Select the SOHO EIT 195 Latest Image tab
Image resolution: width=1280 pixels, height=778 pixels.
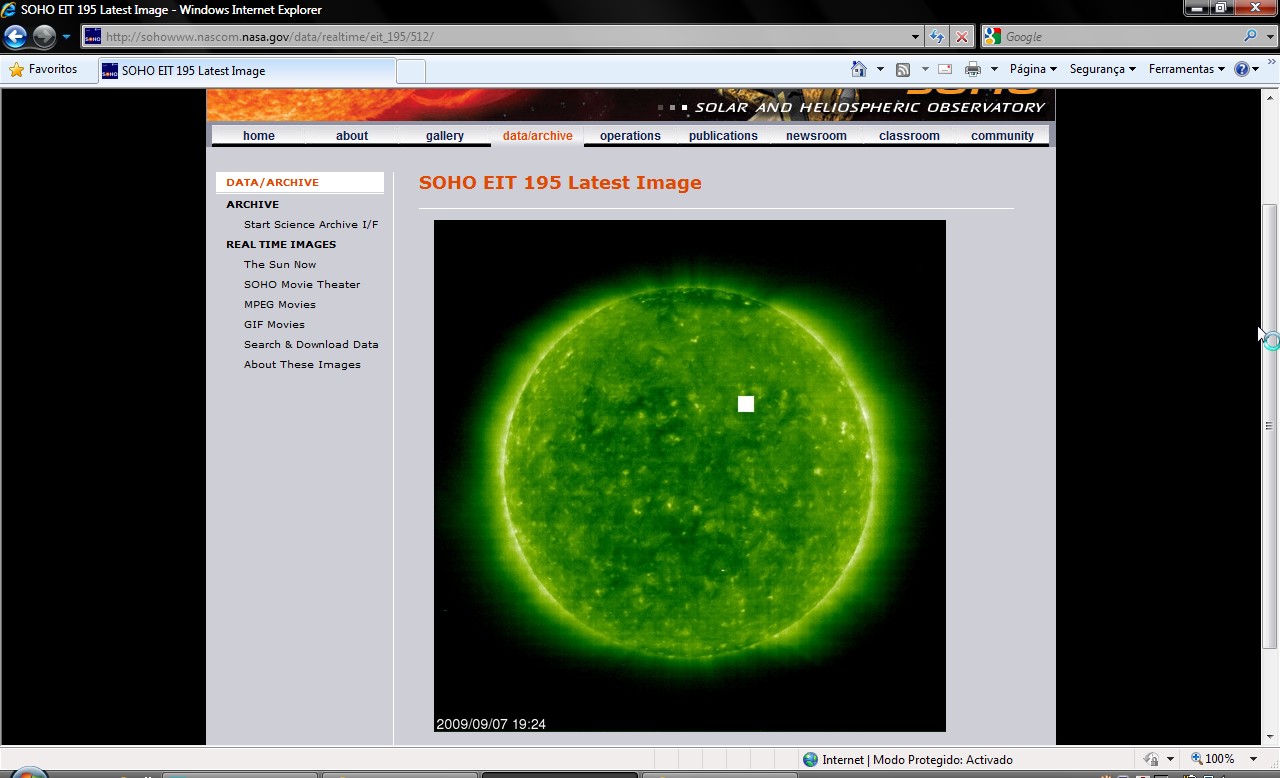[246, 71]
